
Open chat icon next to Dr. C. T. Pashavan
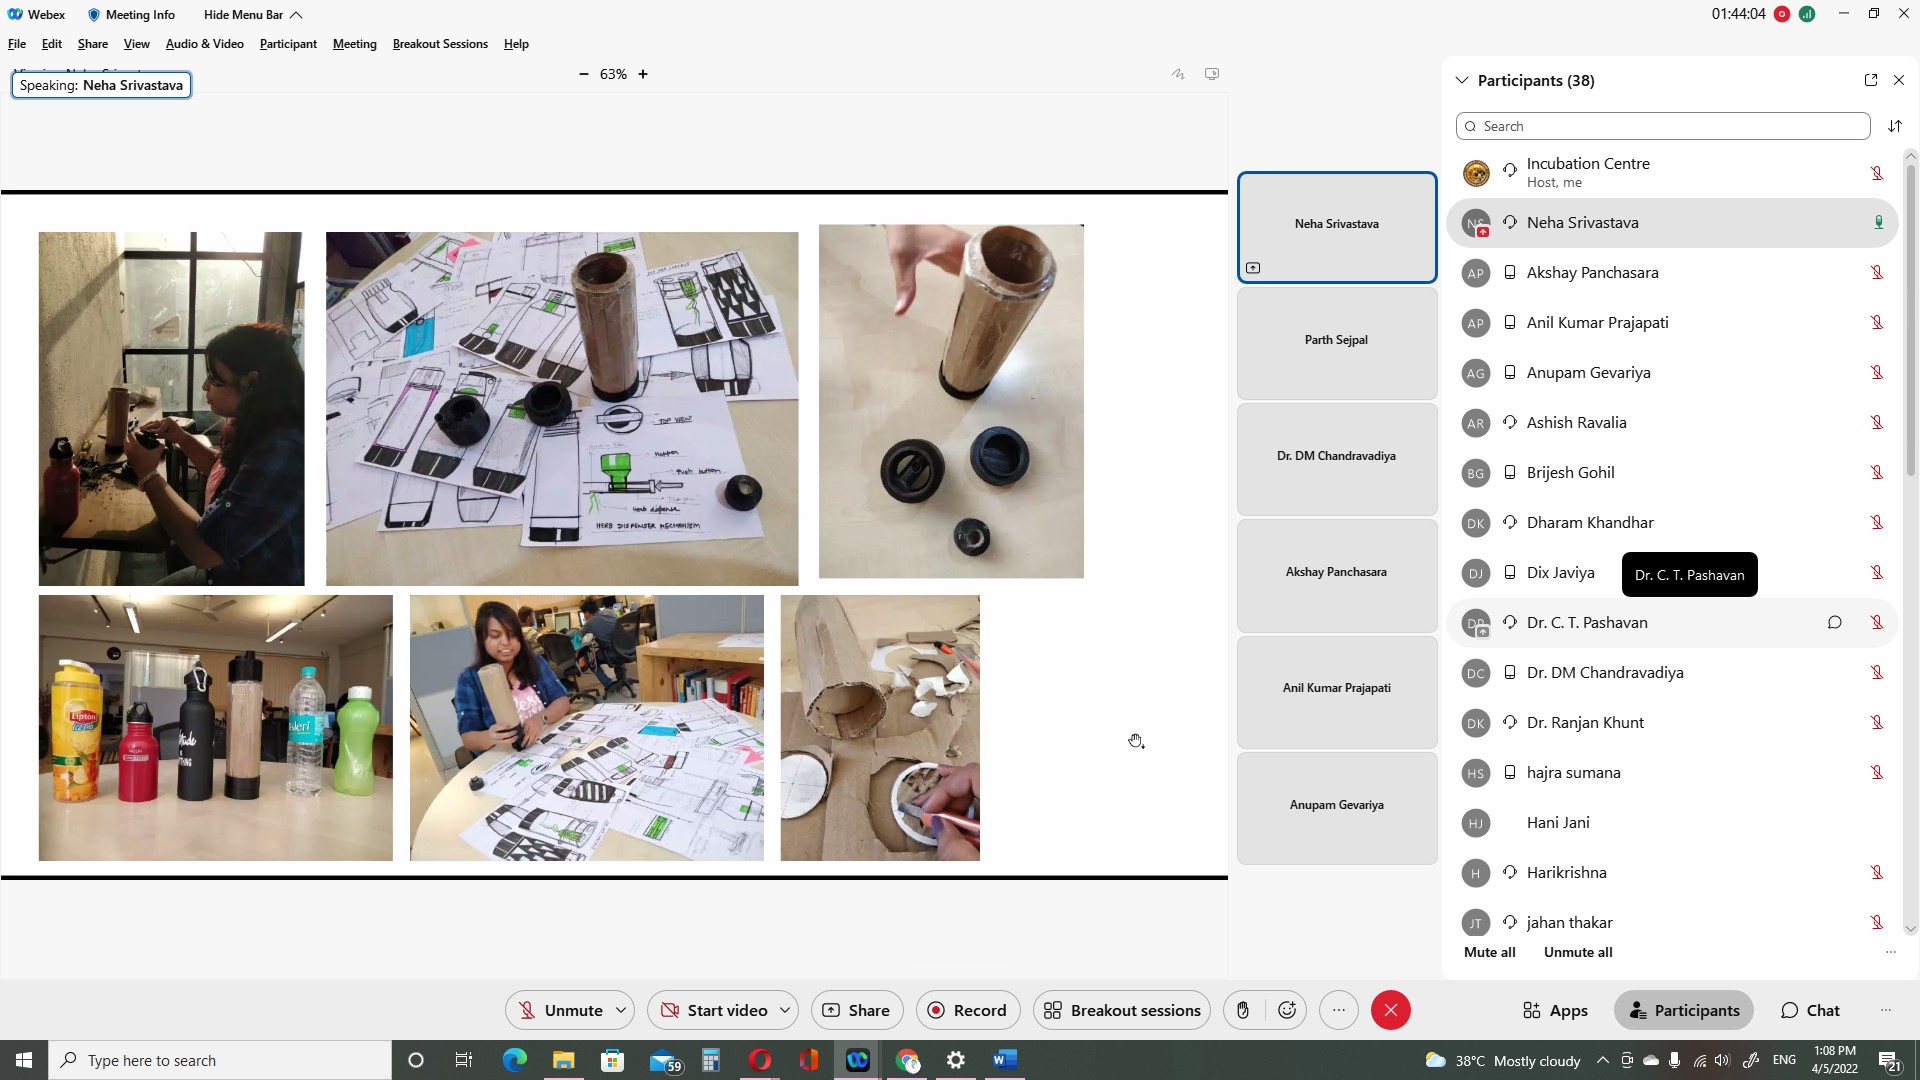(1834, 622)
